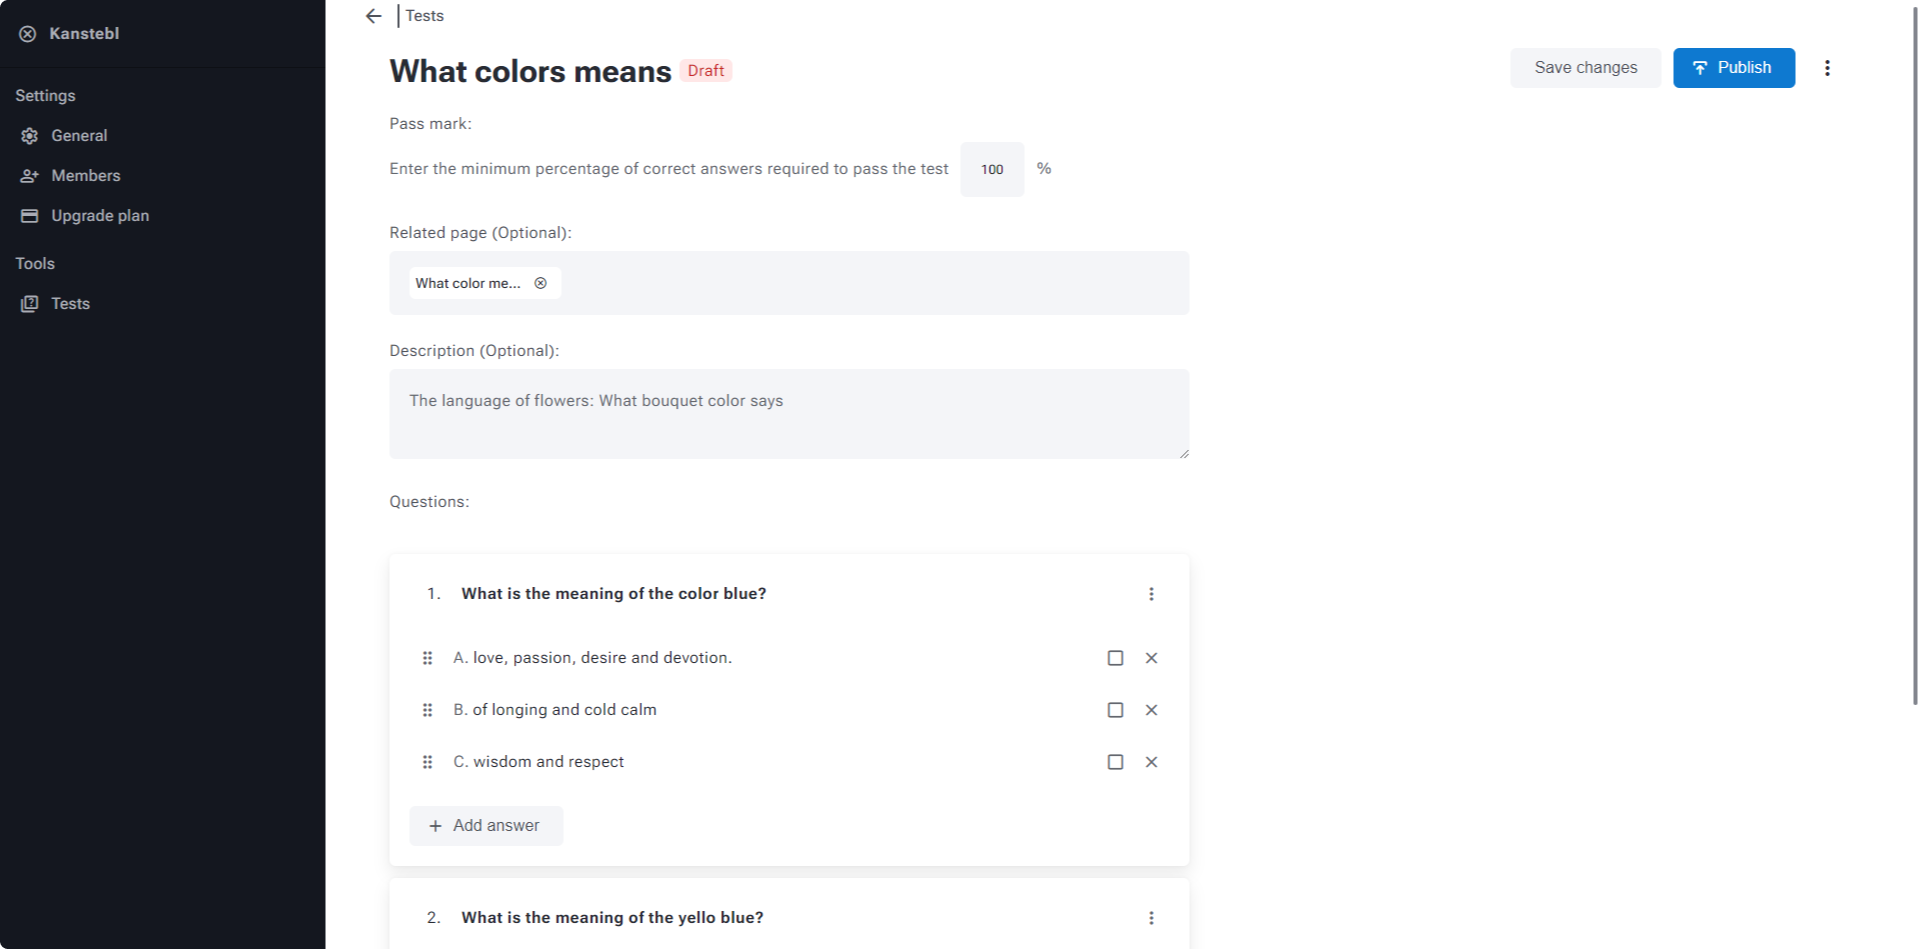This screenshot has height=949, width=1919.
Task: Open the three-dot menu beside Publish
Action: pos(1827,68)
